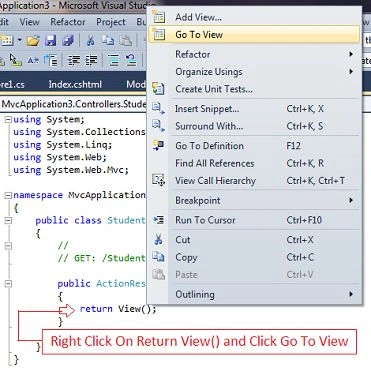Click the Go To Definition menu icon
This screenshot has width=371, height=375.
click(x=158, y=145)
